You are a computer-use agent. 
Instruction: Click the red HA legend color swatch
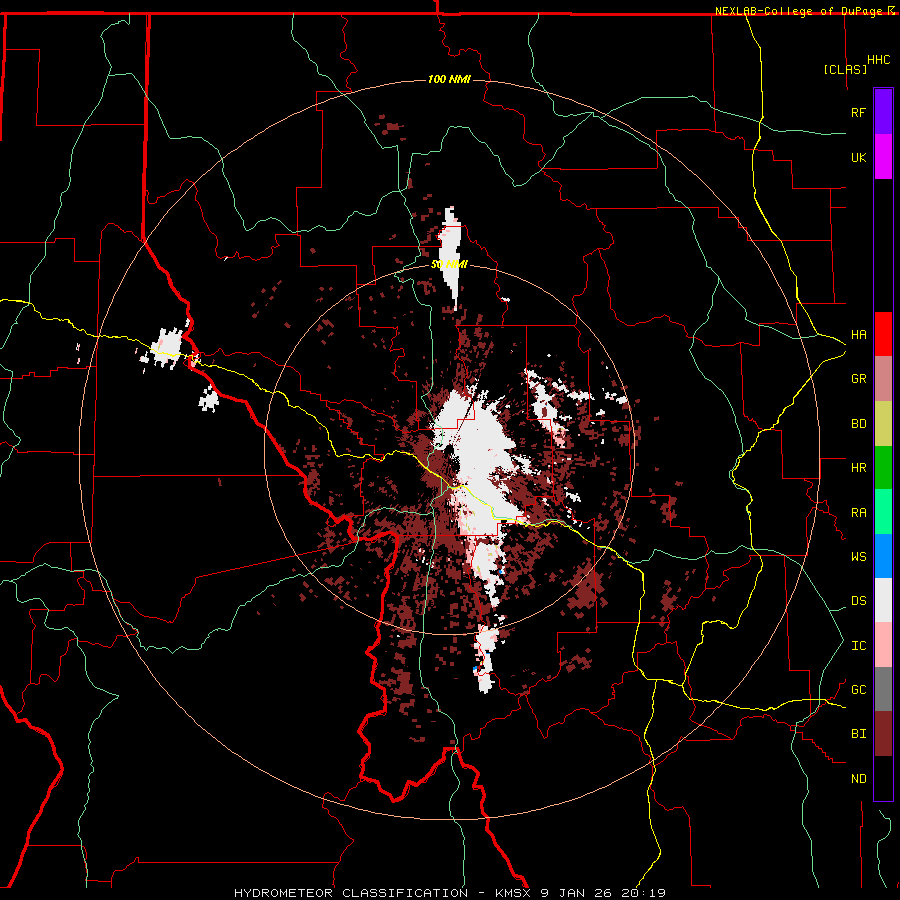[x=883, y=334]
